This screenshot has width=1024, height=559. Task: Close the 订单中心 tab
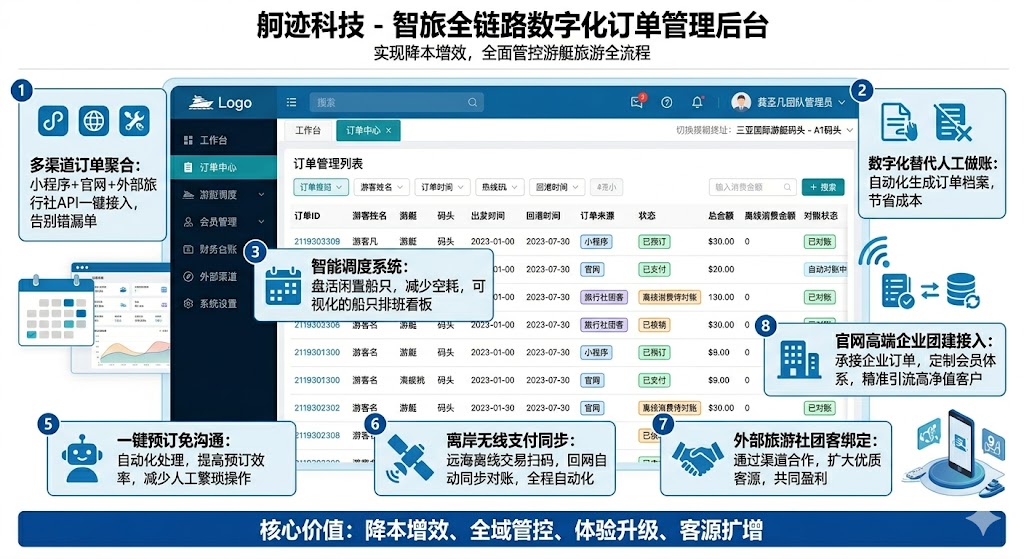pyautogui.click(x=388, y=131)
